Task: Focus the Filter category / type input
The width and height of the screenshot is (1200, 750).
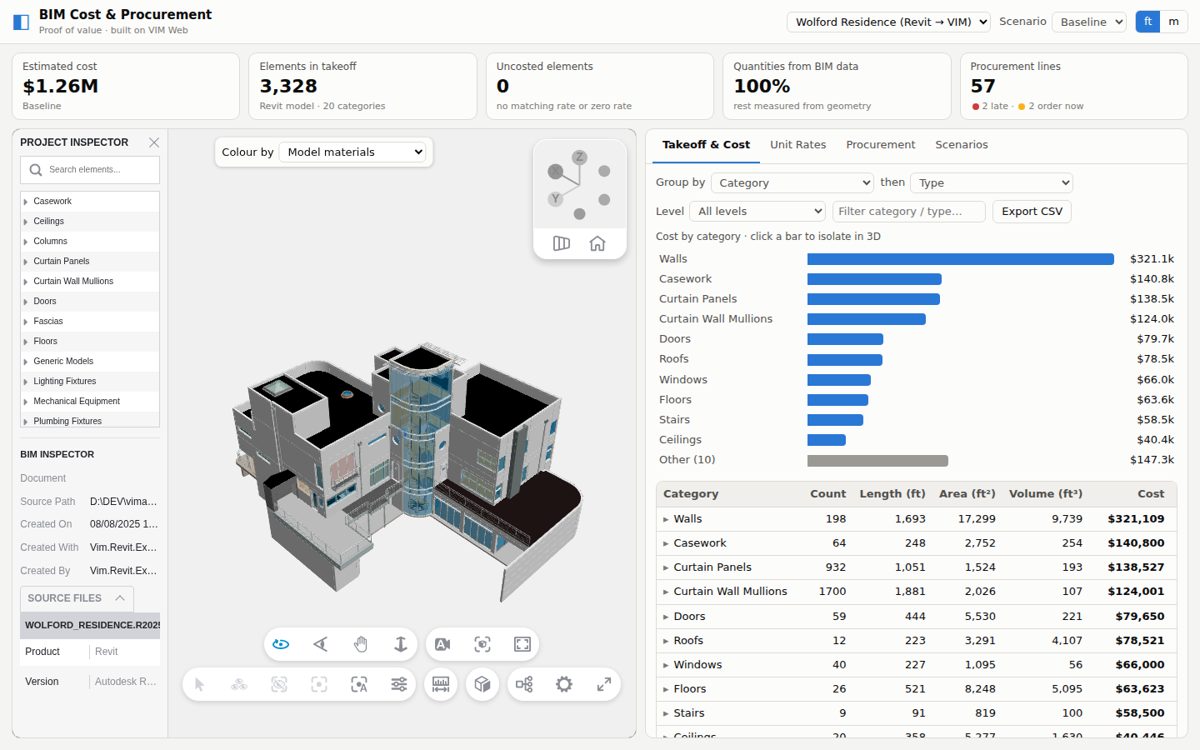Action: 909,211
